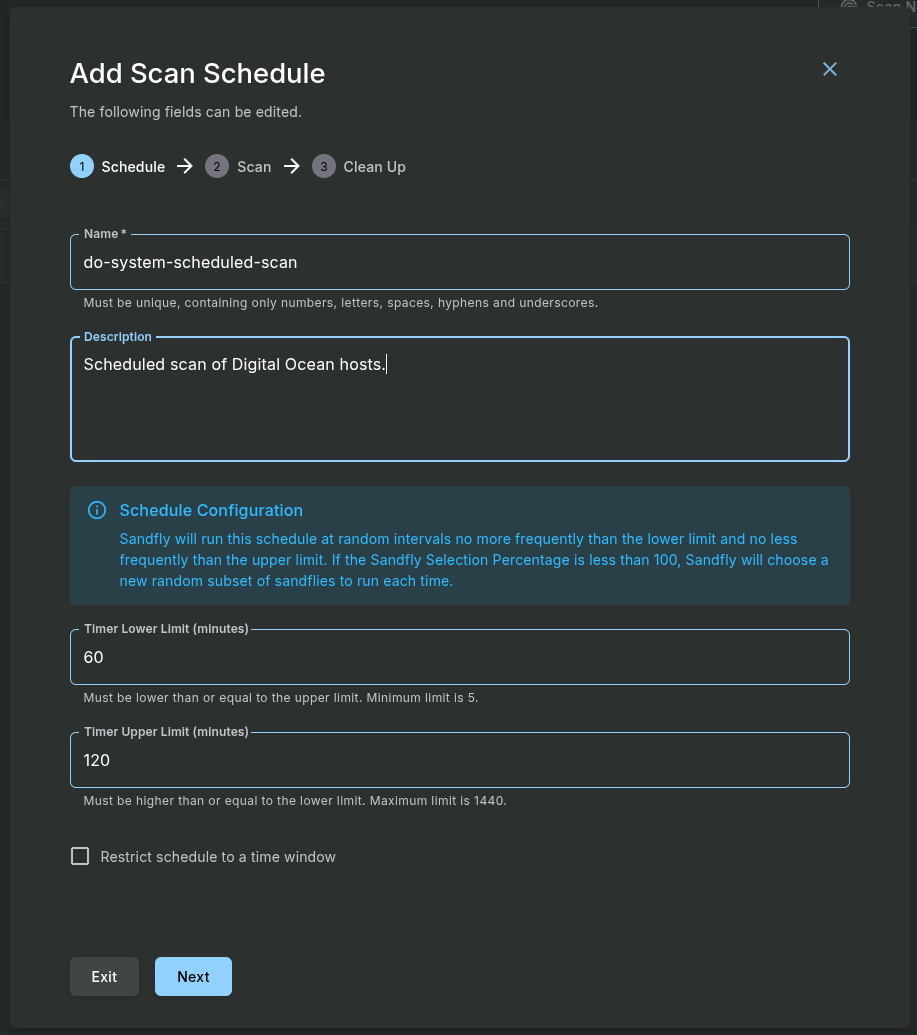Screen dimensions: 917x1035
Task: Enable the Restrict schedule checkbox
Action: click(x=80, y=856)
